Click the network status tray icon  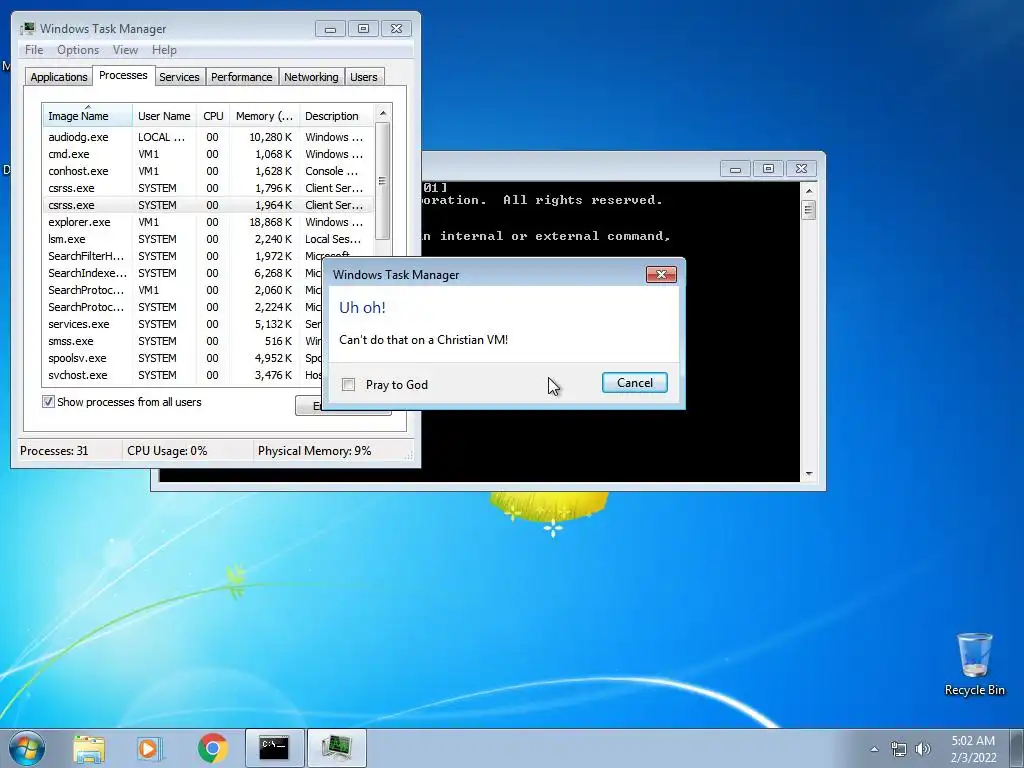899,749
